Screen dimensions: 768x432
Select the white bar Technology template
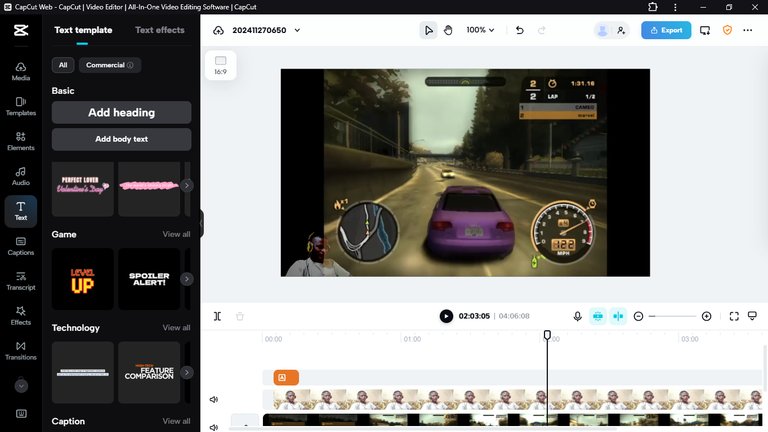coord(83,373)
